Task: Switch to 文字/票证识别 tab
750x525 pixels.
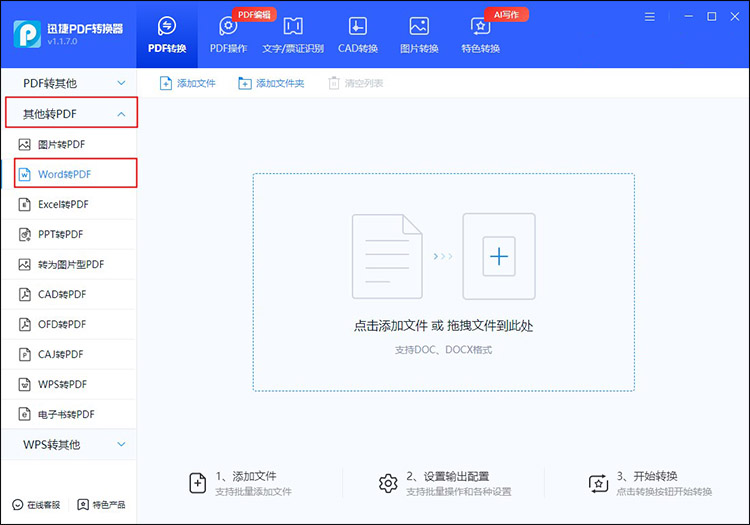Action: pyautogui.click(x=293, y=35)
